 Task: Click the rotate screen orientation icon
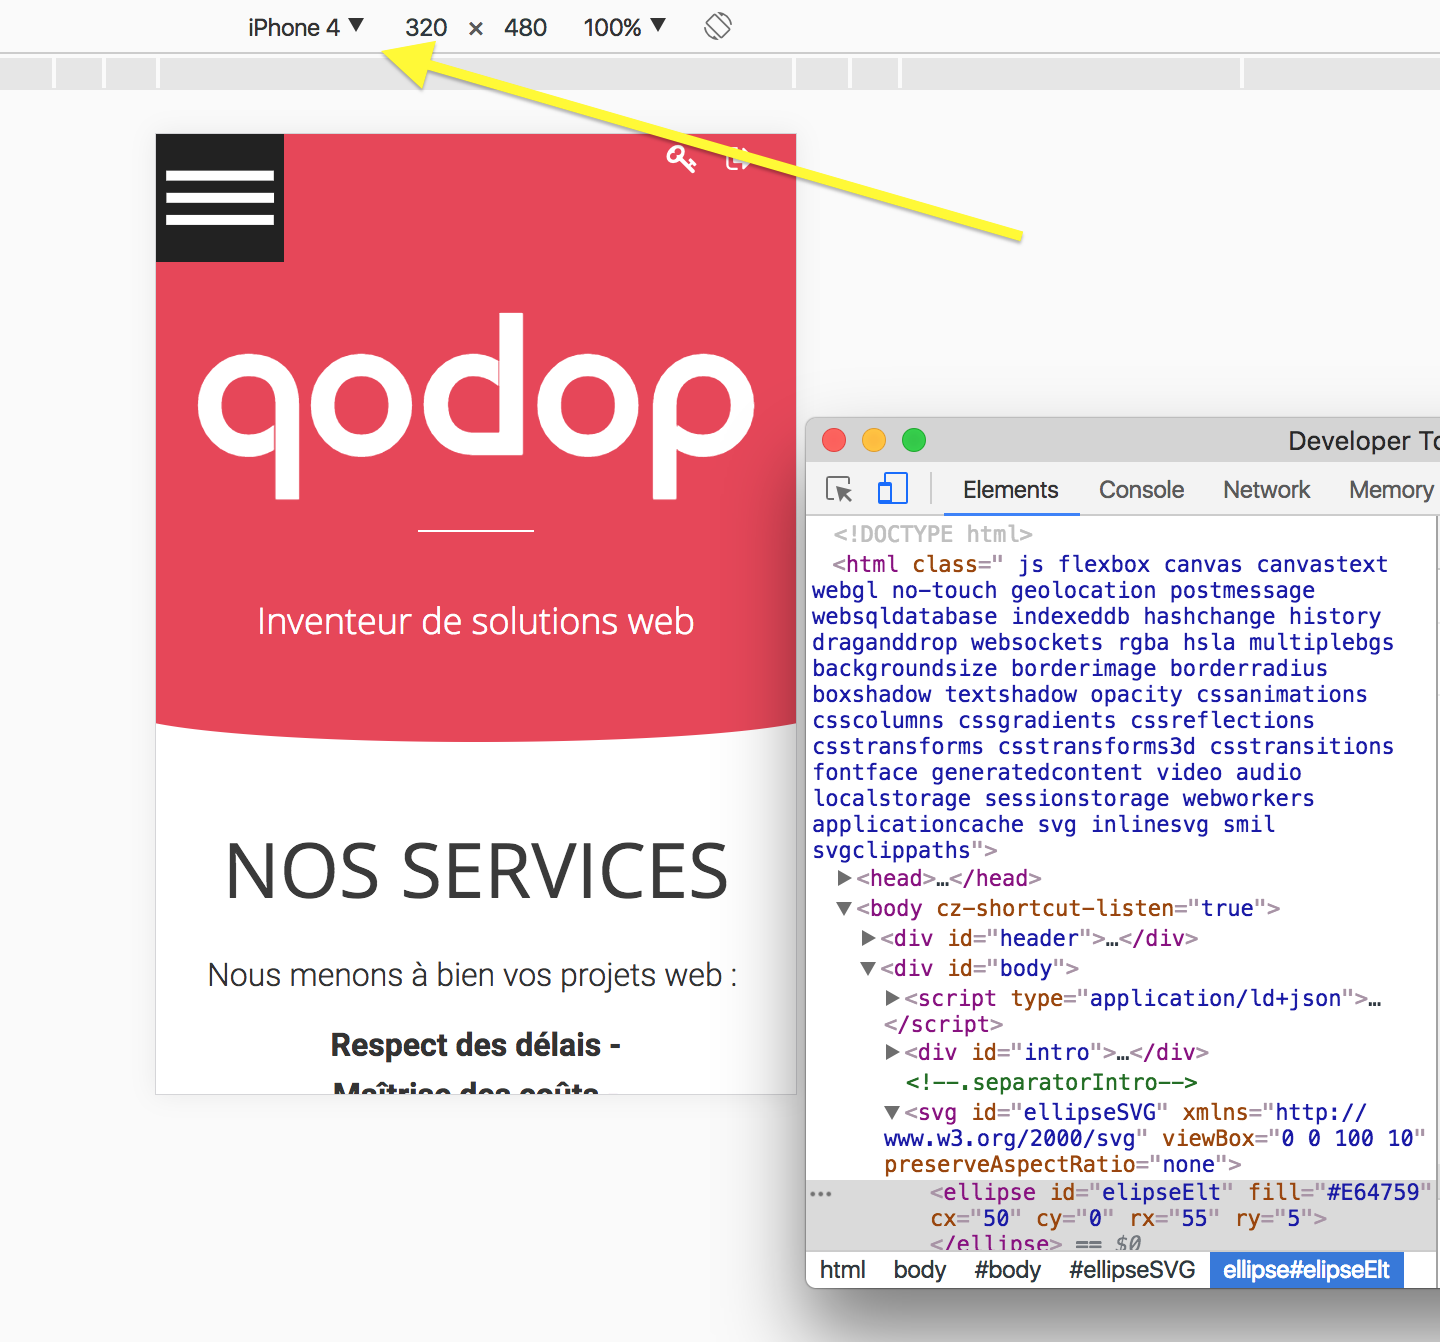coord(718,26)
